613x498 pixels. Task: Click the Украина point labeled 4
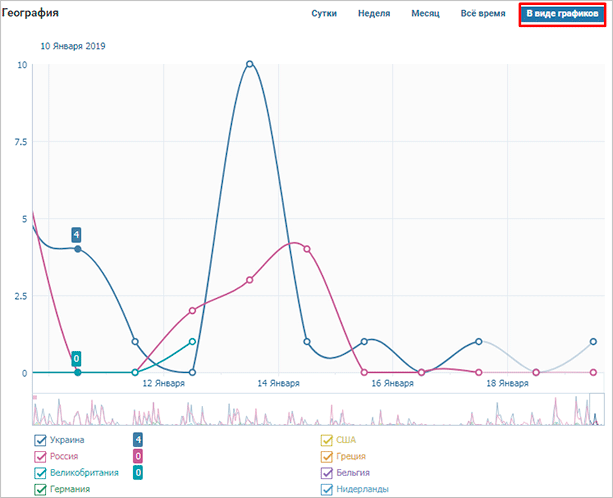point(77,248)
